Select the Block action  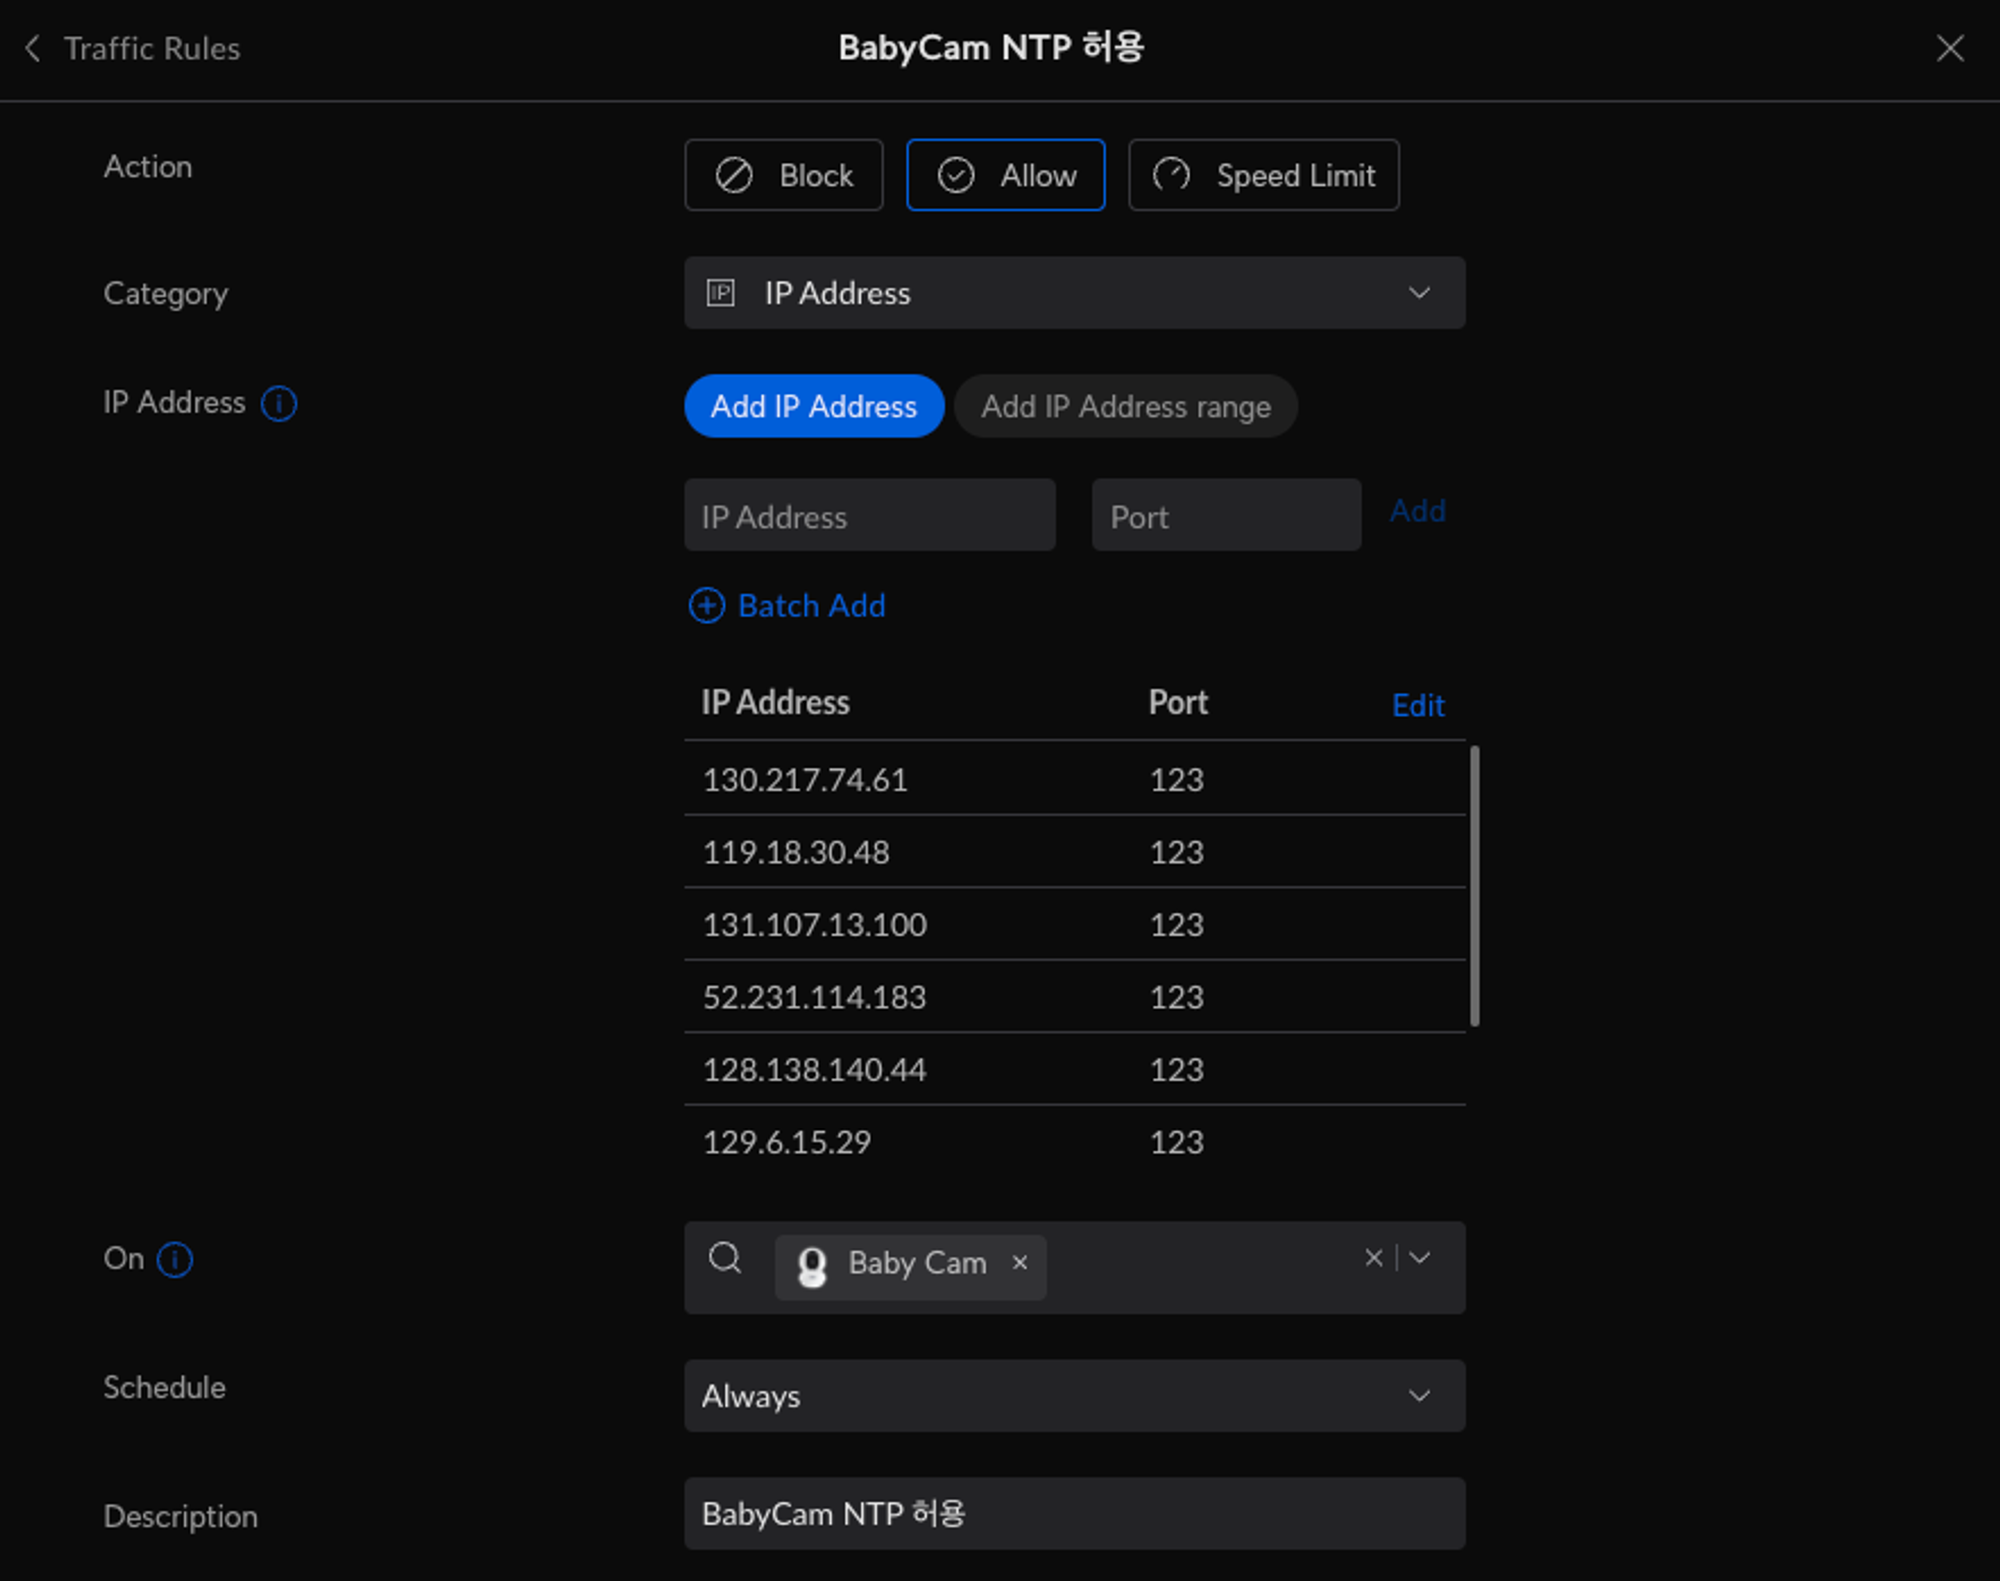(x=784, y=175)
